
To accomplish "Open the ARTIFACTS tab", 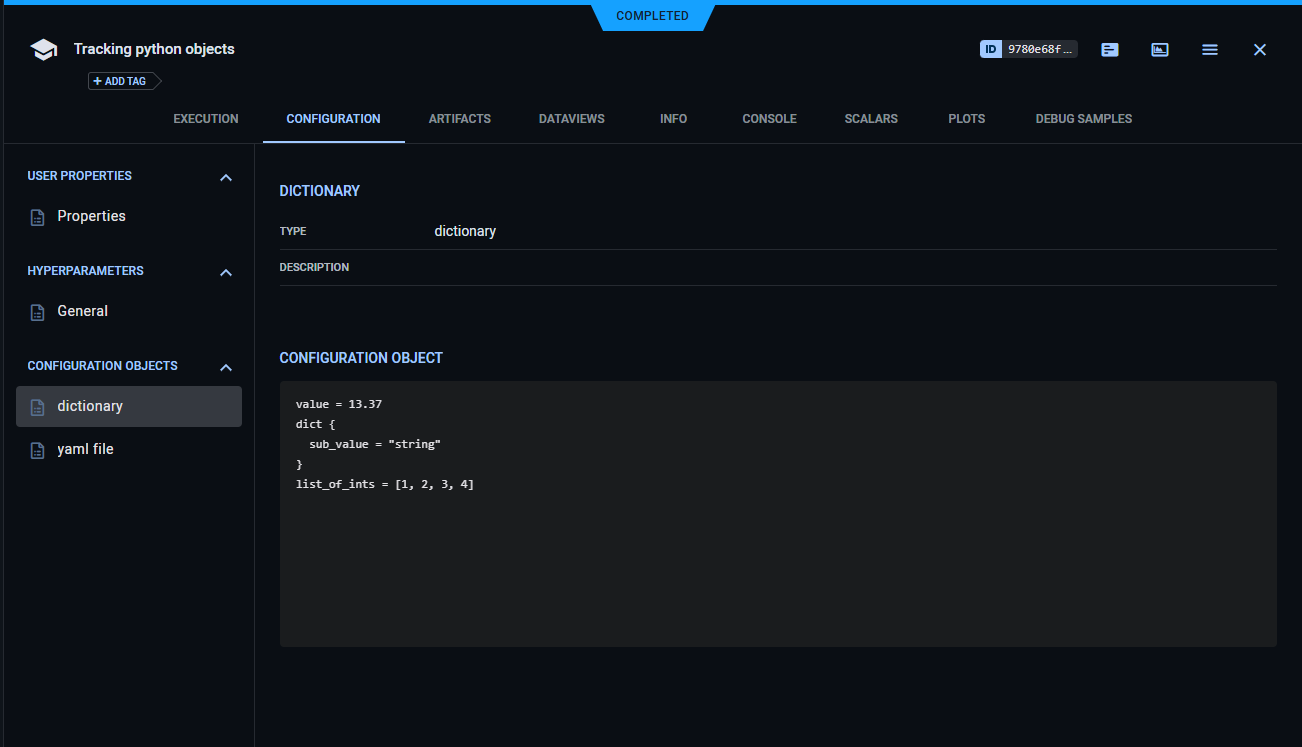I will coord(459,118).
